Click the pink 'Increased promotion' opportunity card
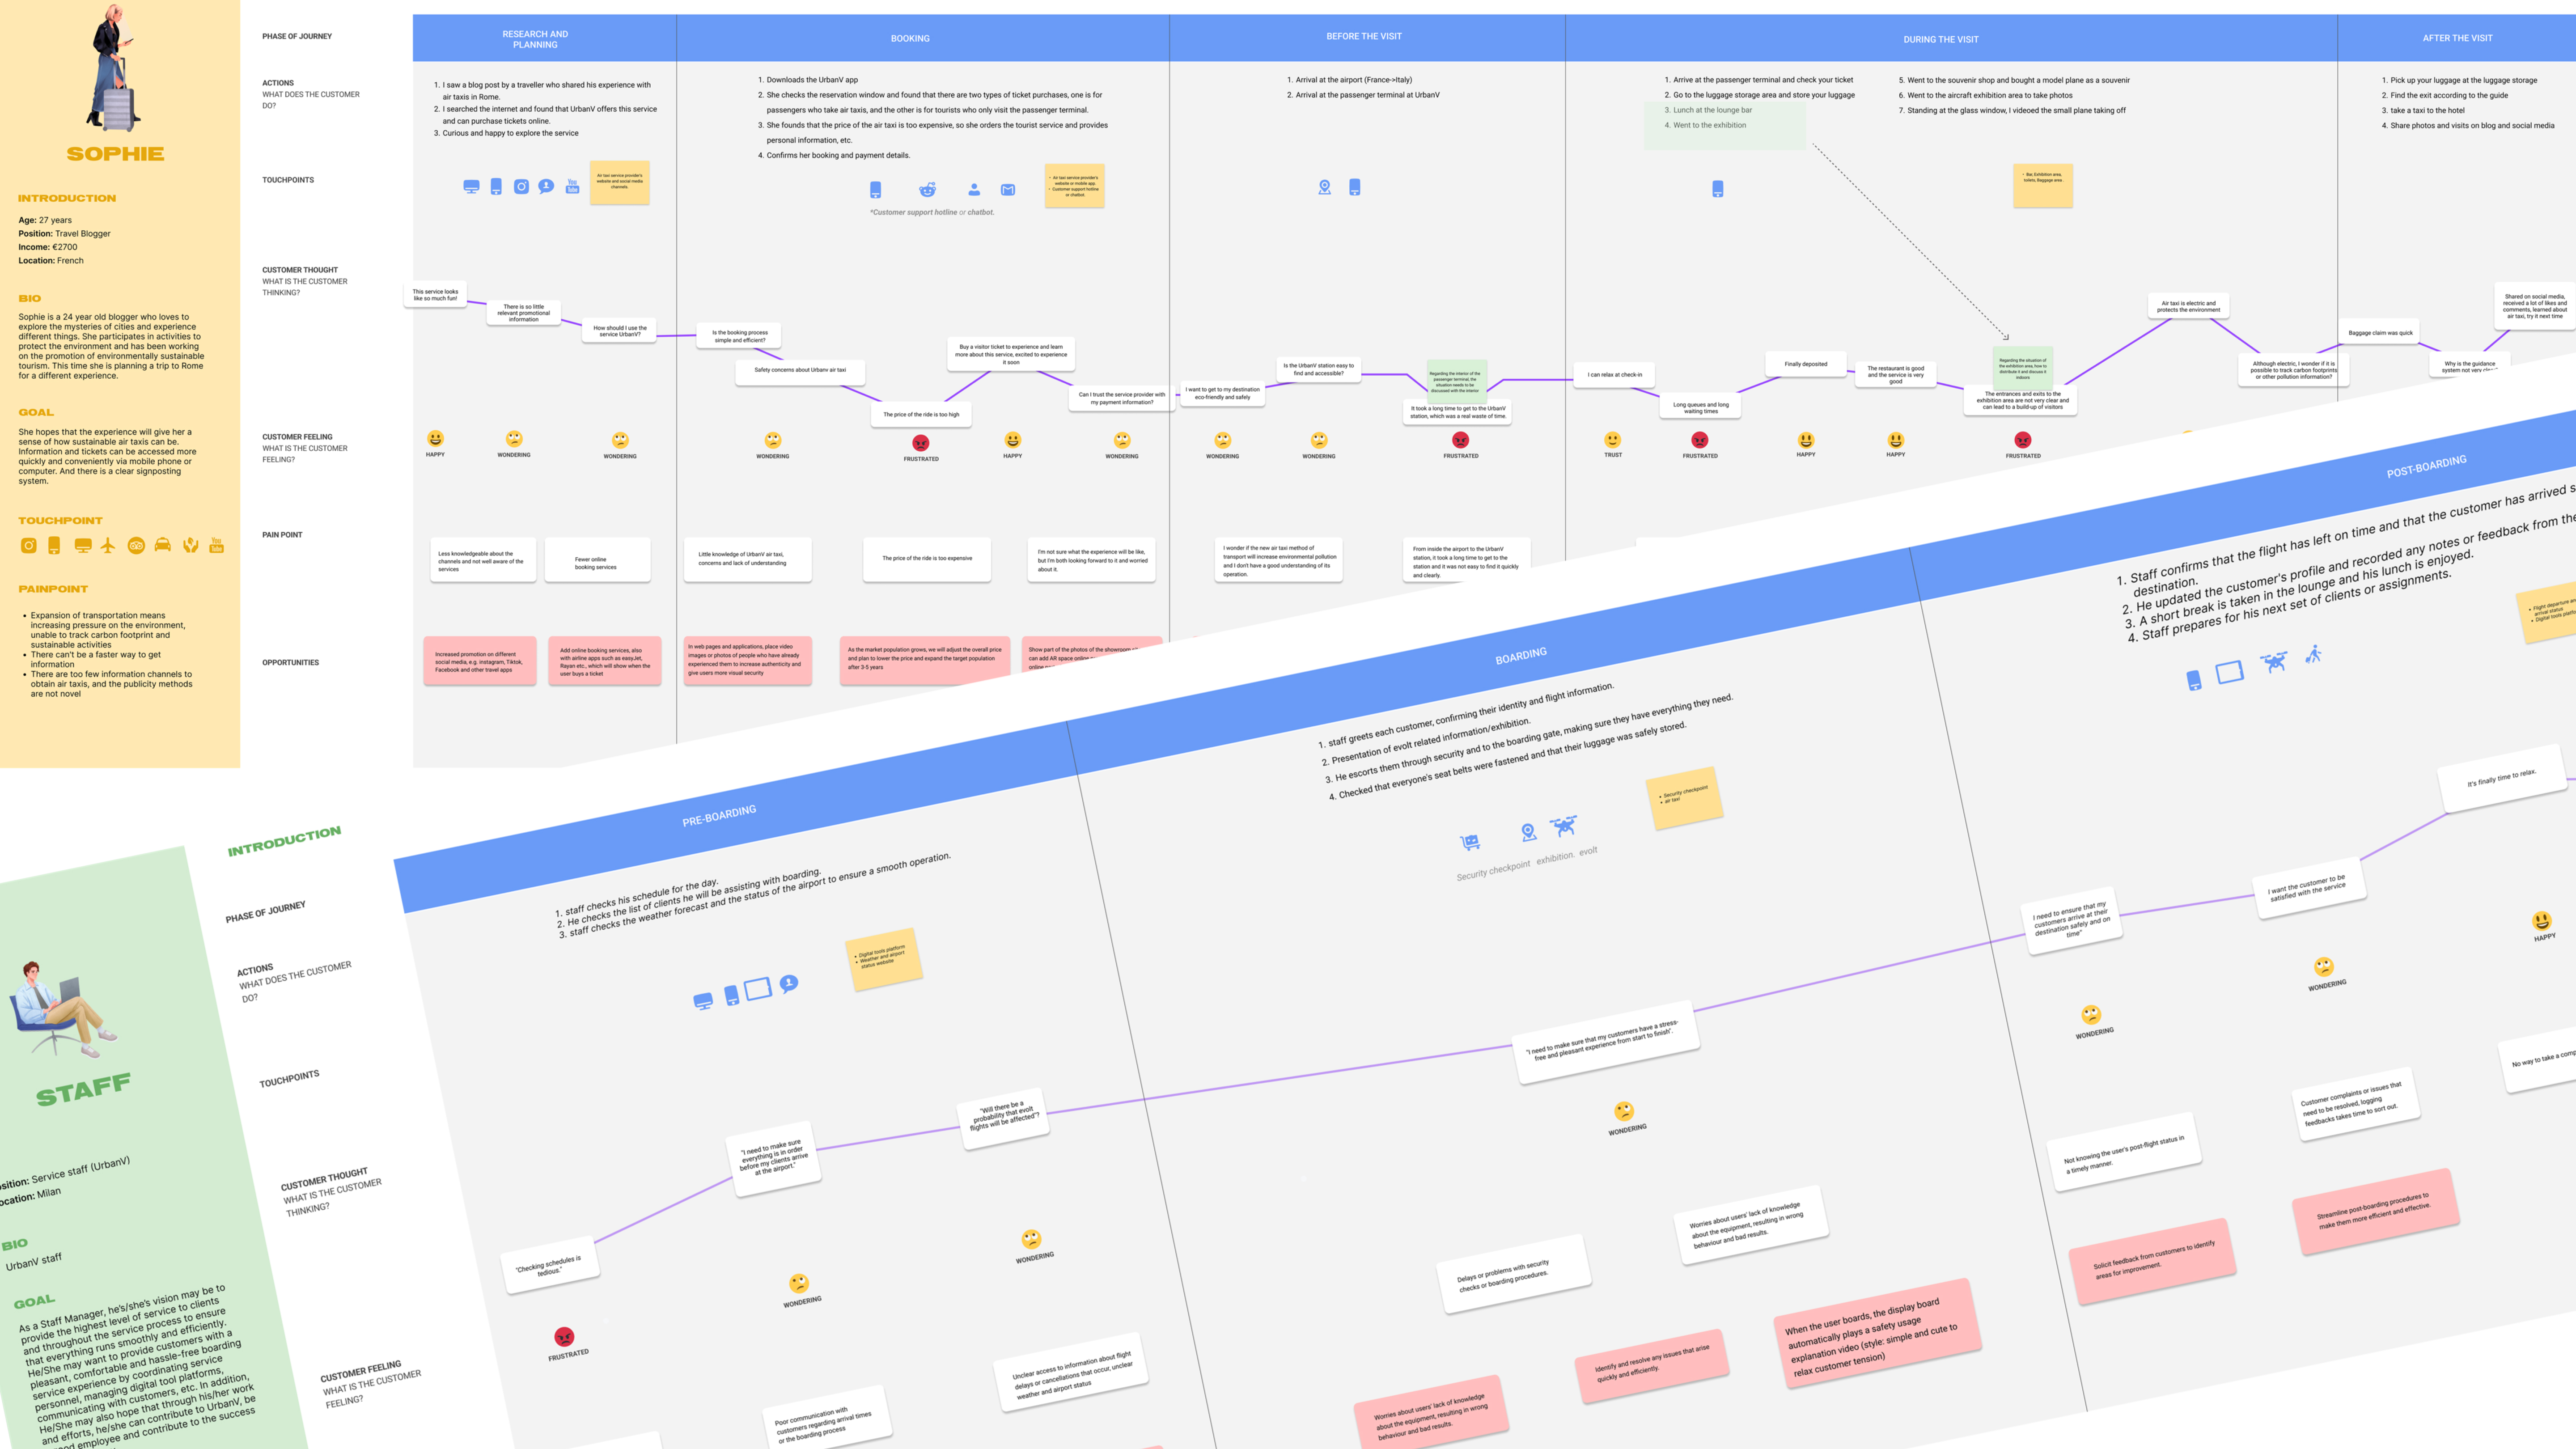 480,661
